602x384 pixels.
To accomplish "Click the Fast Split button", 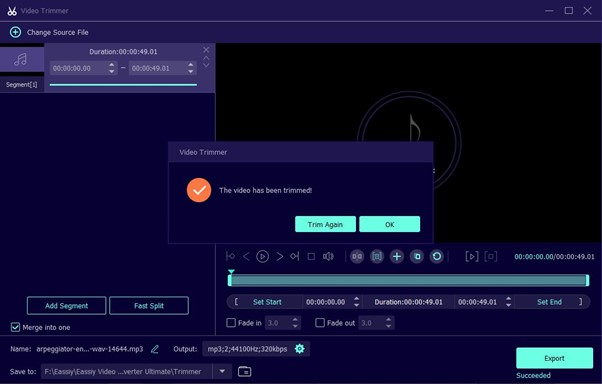I will pos(149,306).
